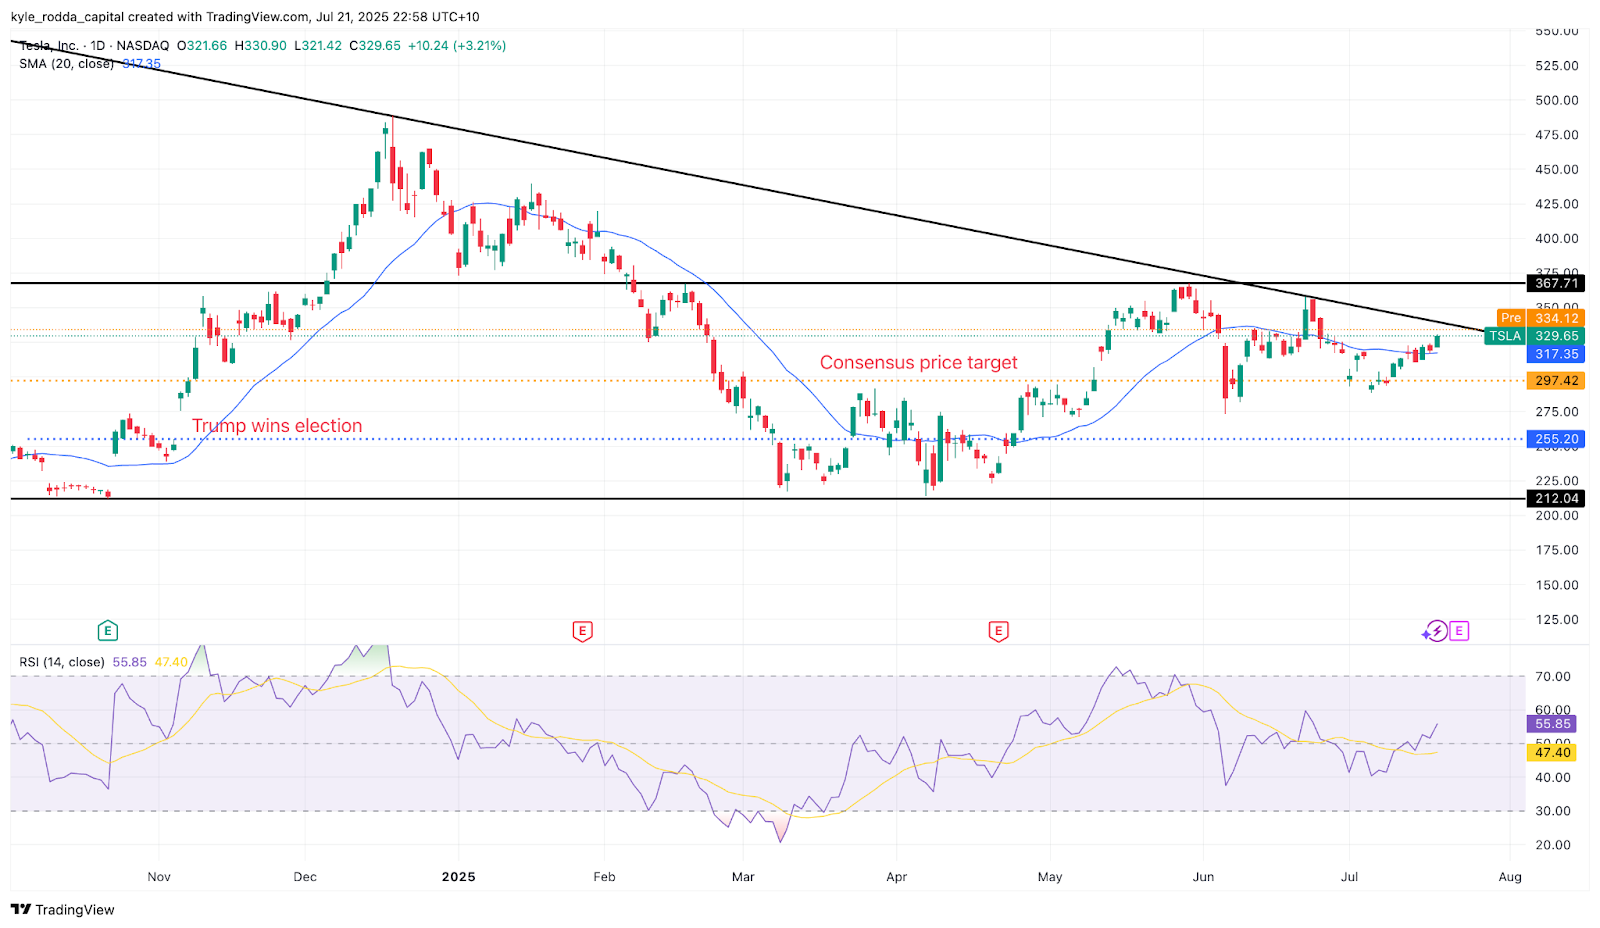
Task: Select the orange 297.42 price label
Action: (x=1556, y=381)
